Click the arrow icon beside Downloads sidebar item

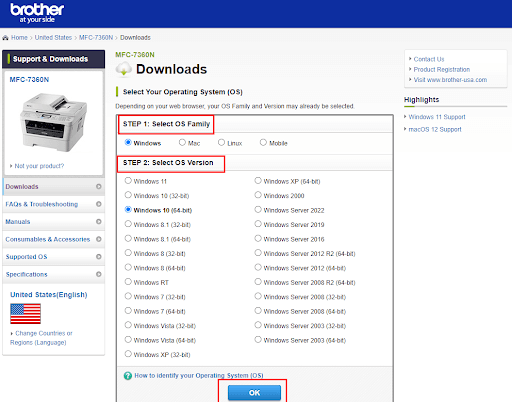pos(99,186)
